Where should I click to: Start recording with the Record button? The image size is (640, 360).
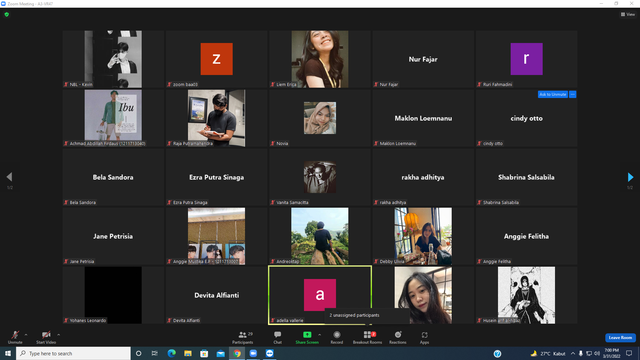337,337
